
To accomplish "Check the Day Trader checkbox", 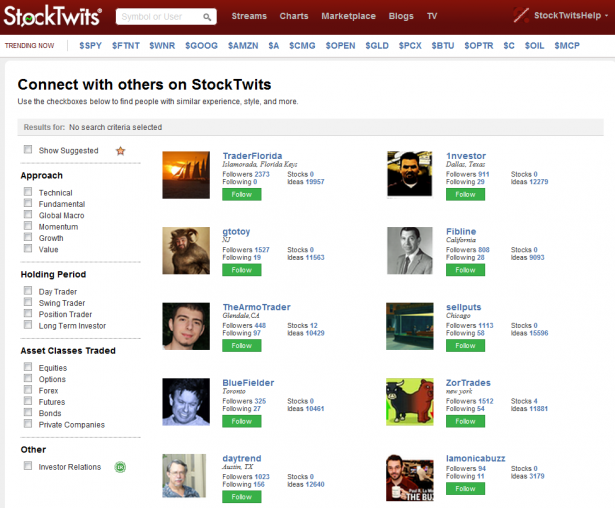I will pyautogui.click(x=28, y=291).
